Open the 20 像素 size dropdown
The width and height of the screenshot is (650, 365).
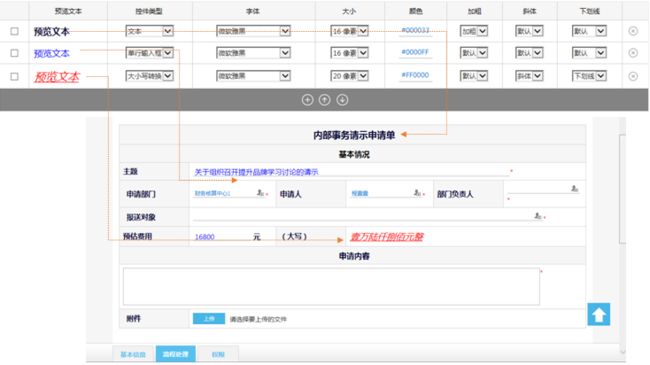click(349, 76)
